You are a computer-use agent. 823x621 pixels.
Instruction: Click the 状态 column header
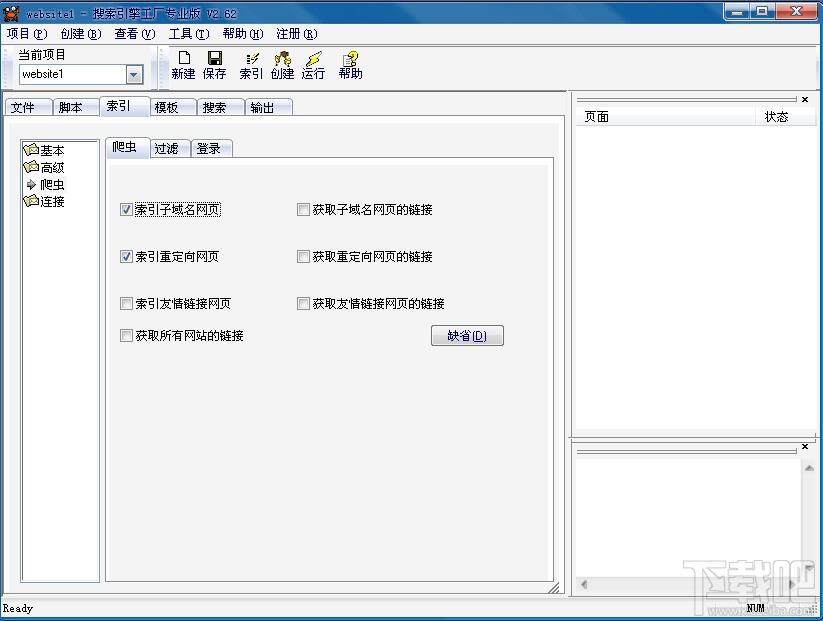[x=785, y=117]
